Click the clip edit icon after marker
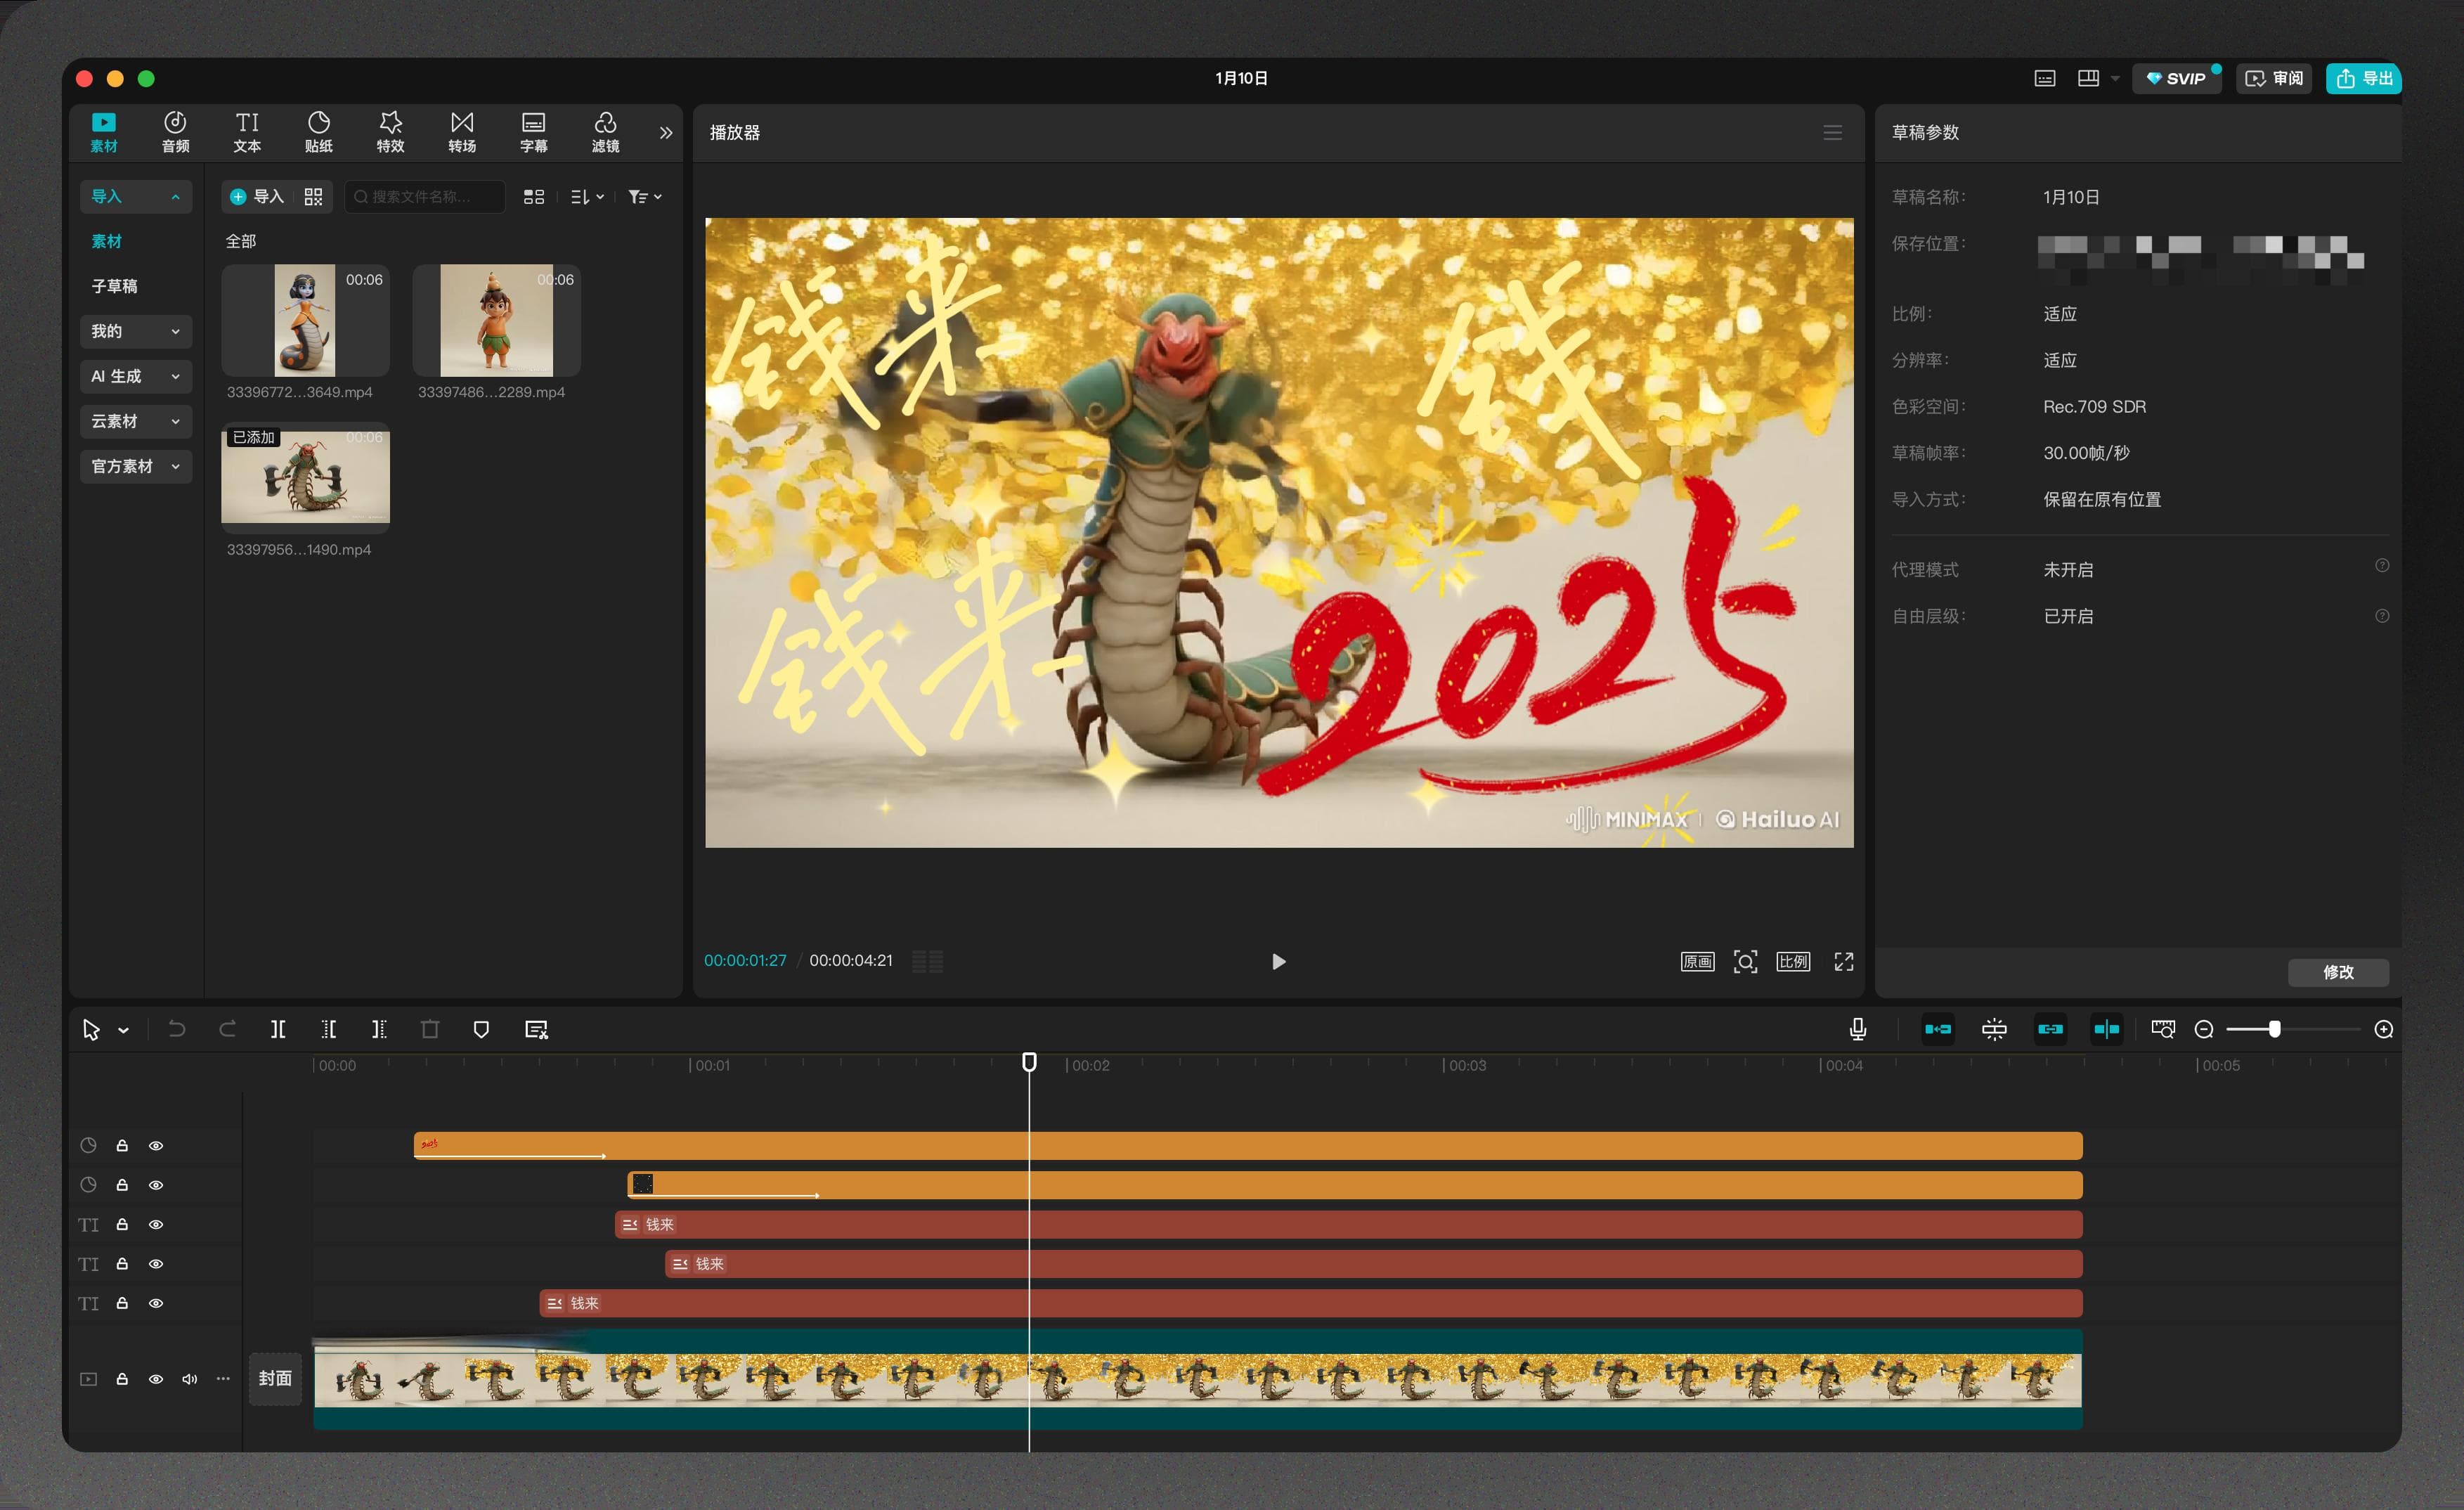The height and width of the screenshot is (1510, 2464). click(536, 1029)
